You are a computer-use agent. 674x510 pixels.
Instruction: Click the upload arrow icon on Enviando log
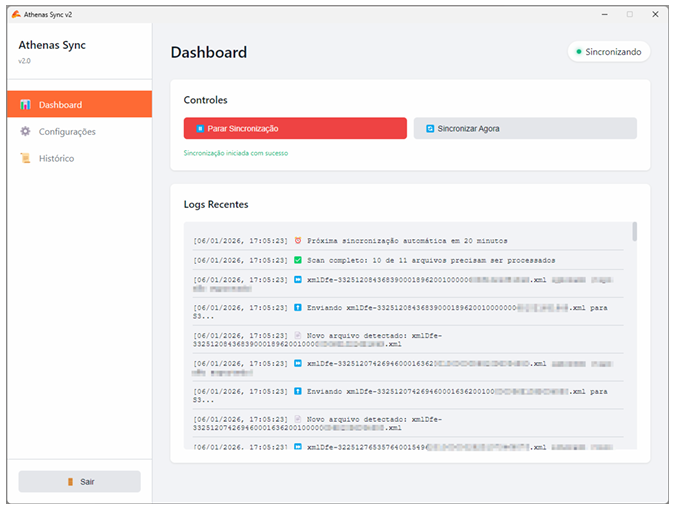pos(298,307)
